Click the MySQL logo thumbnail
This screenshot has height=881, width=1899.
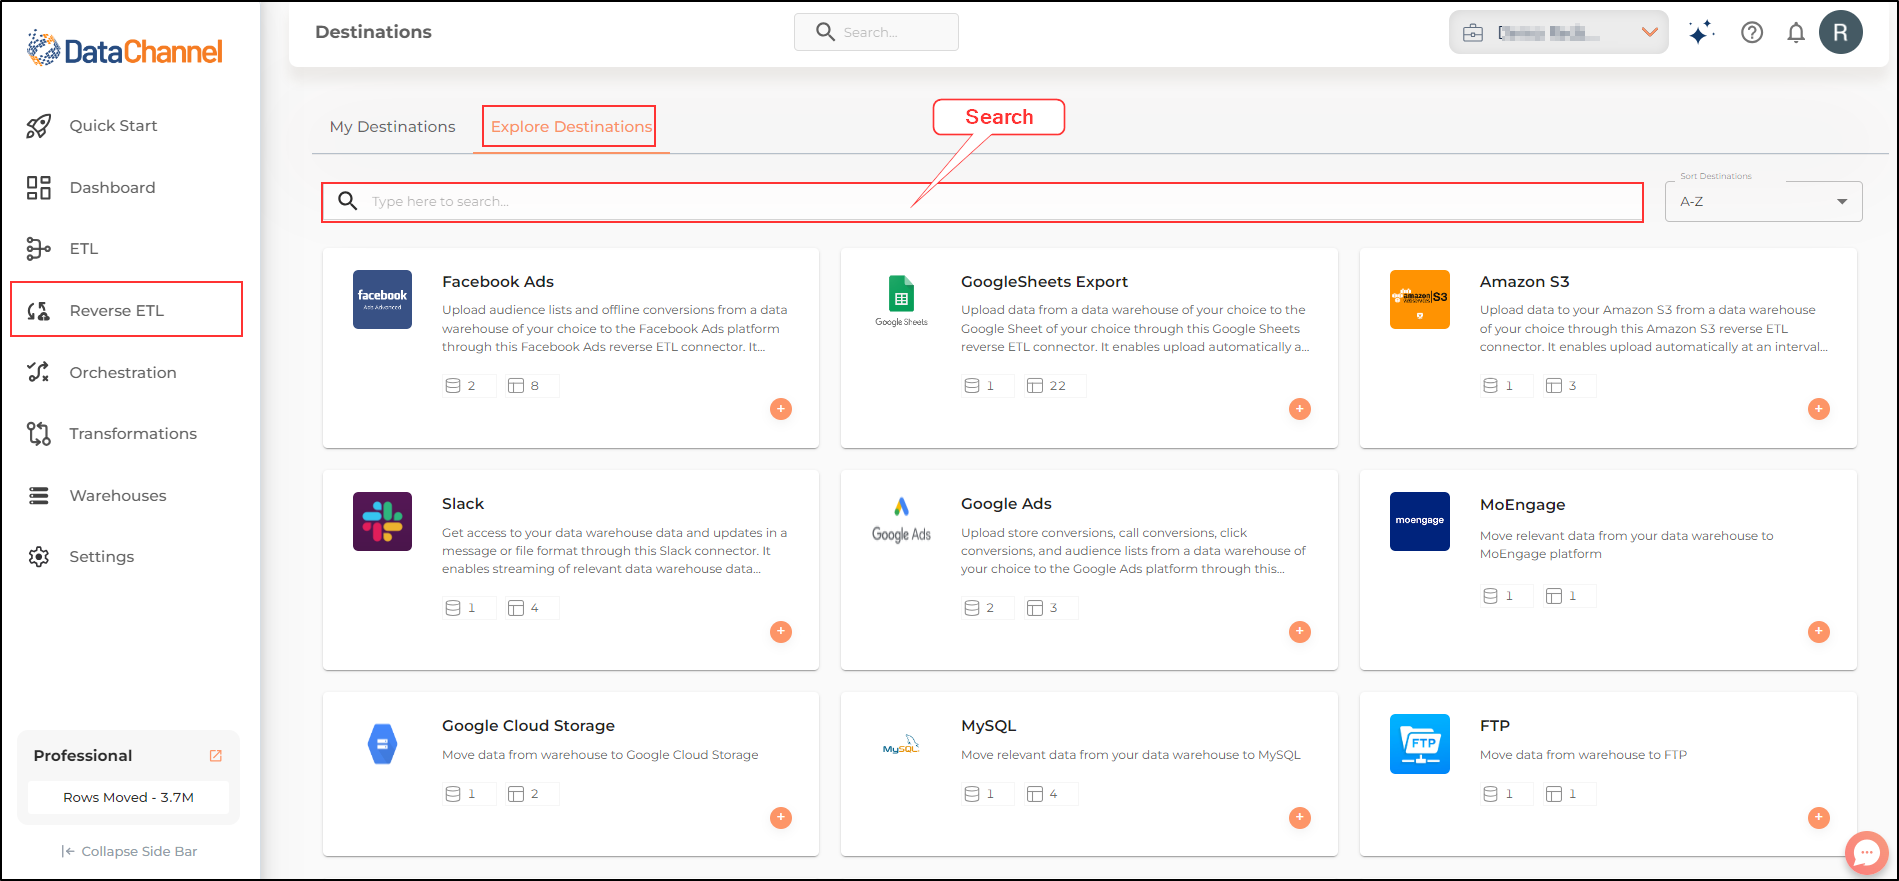pos(901,745)
